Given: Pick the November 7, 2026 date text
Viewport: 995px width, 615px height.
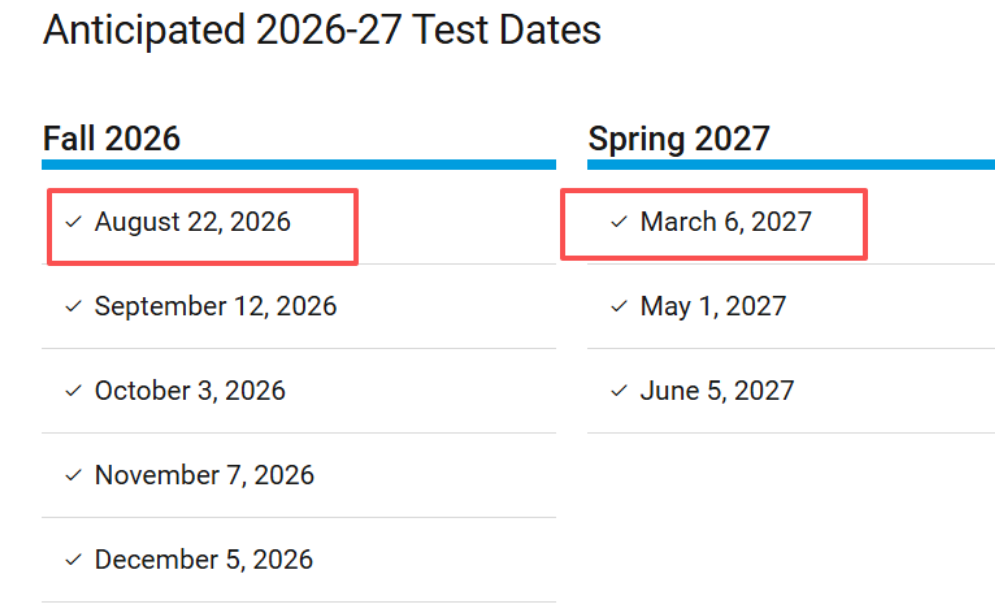Looking at the screenshot, I should click(204, 475).
